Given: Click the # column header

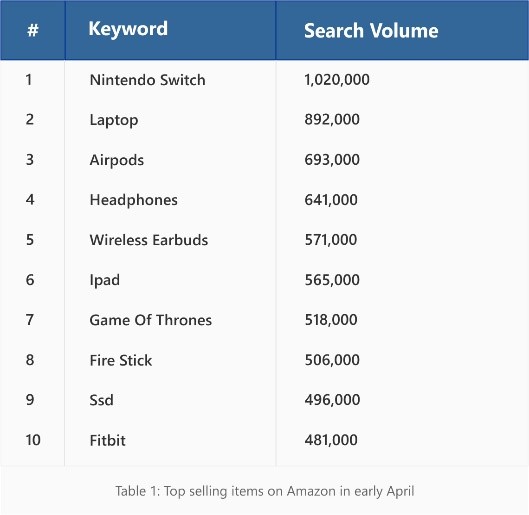Looking at the screenshot, I should click(33, 30).
